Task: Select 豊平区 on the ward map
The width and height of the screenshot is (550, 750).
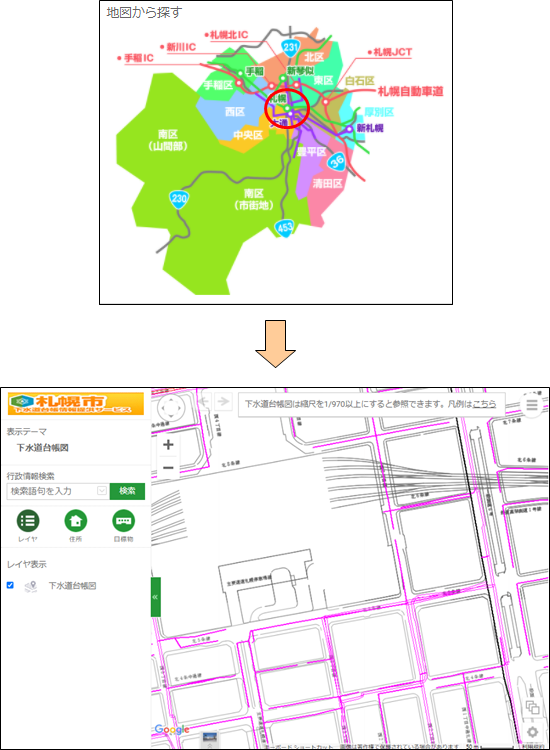Action: [x=311, y=152]
